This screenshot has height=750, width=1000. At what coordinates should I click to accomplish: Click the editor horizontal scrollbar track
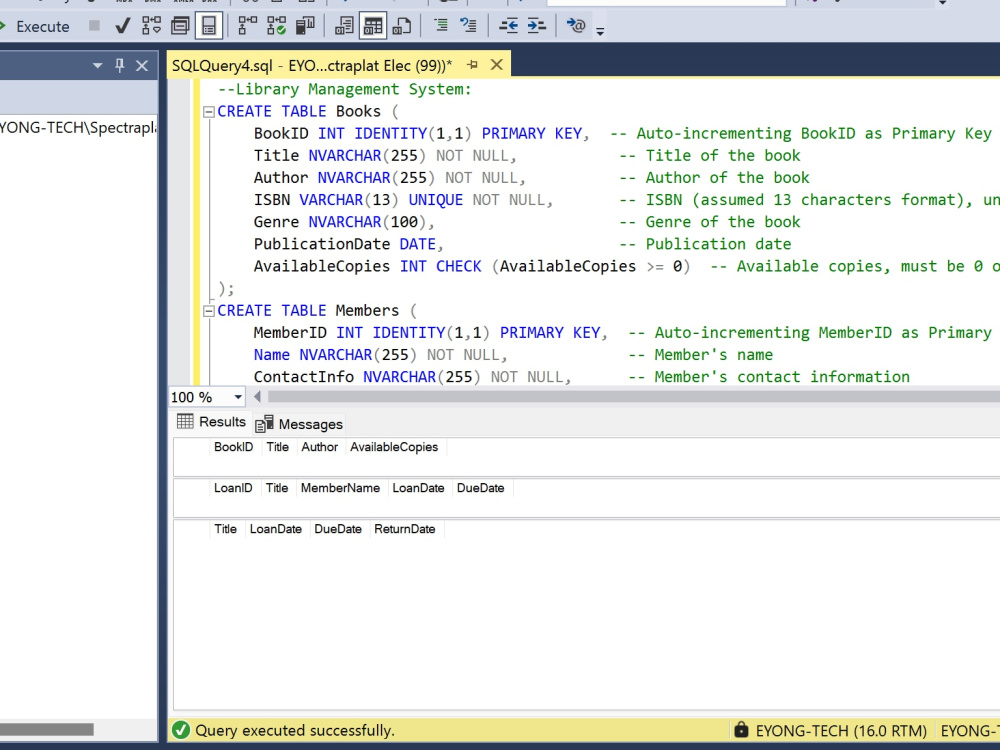pyautogui.click(x=633, y=397)
